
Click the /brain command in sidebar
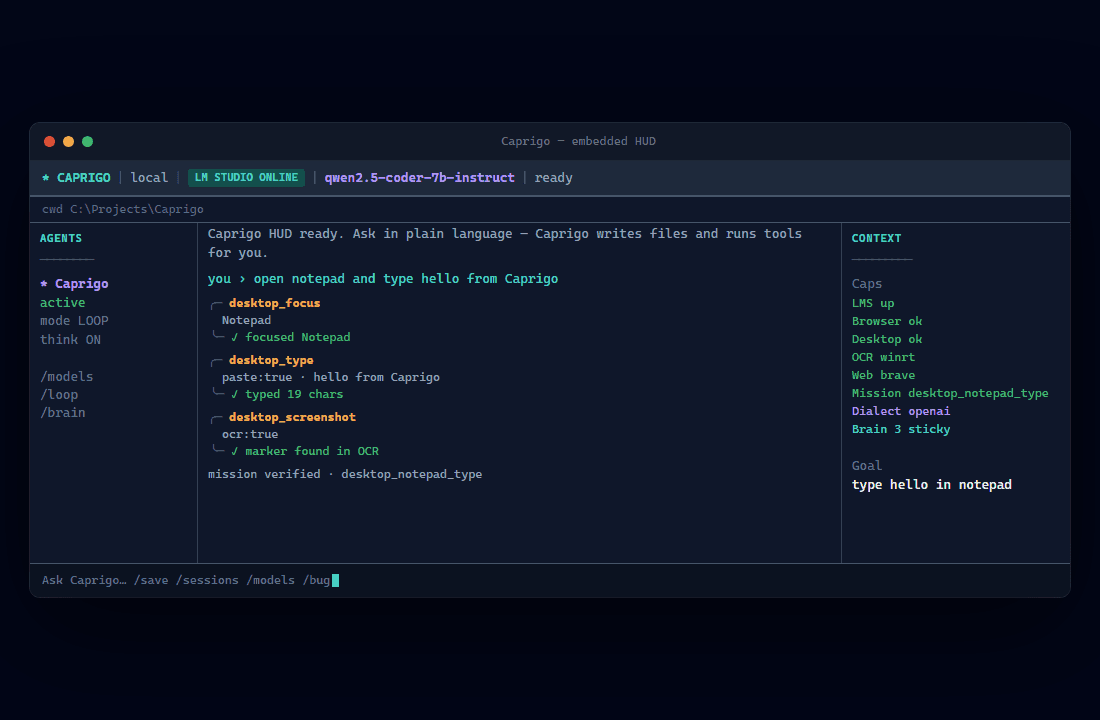pos(62,413)
